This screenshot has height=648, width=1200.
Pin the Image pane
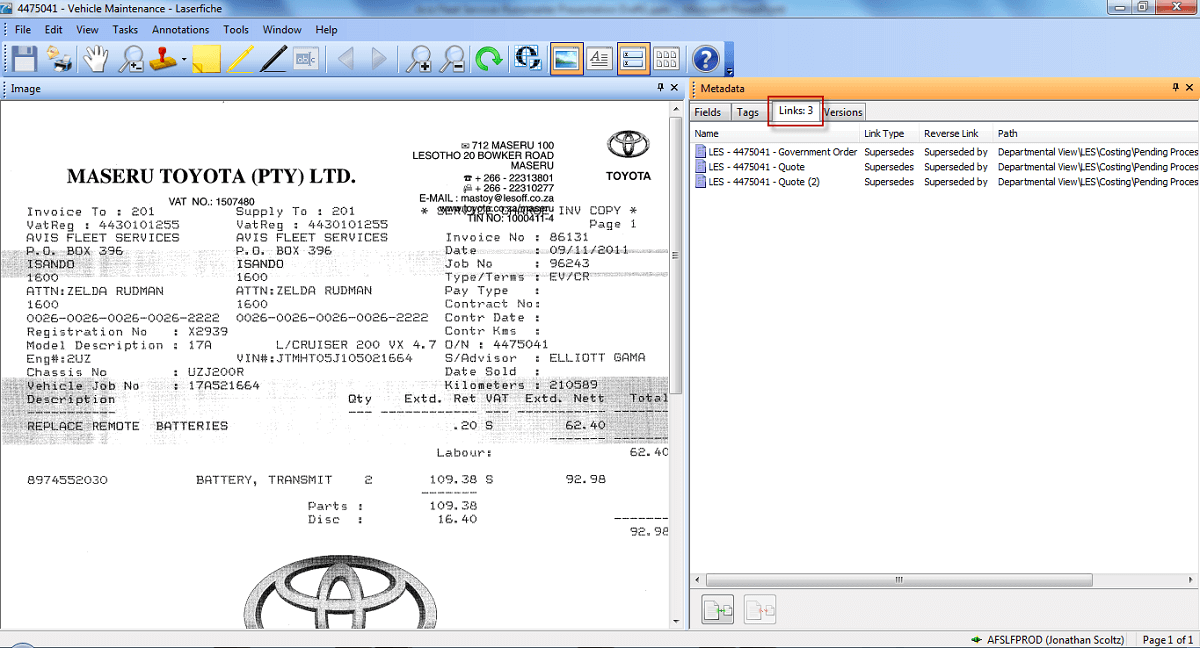[660, 88]
